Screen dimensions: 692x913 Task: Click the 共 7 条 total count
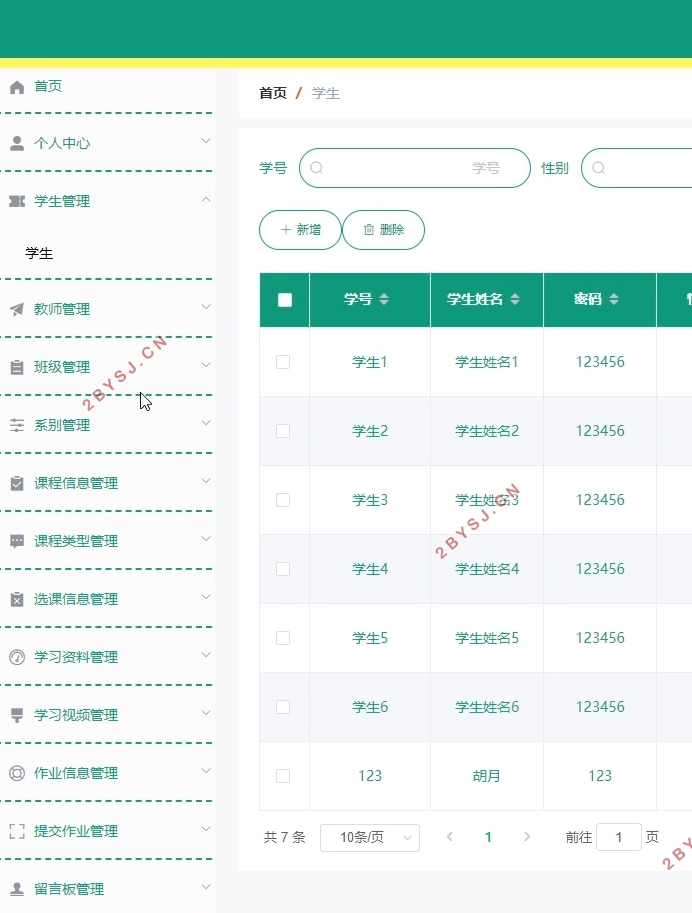[284, 837]
